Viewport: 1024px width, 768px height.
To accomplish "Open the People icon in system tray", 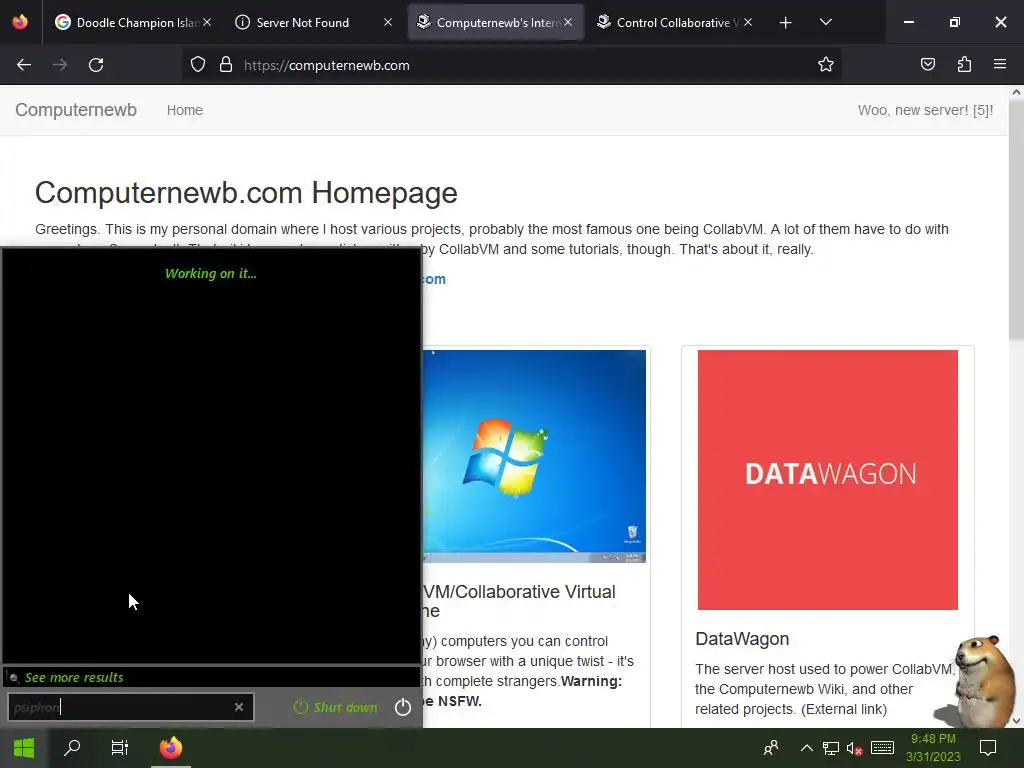I will click(771, 748).
